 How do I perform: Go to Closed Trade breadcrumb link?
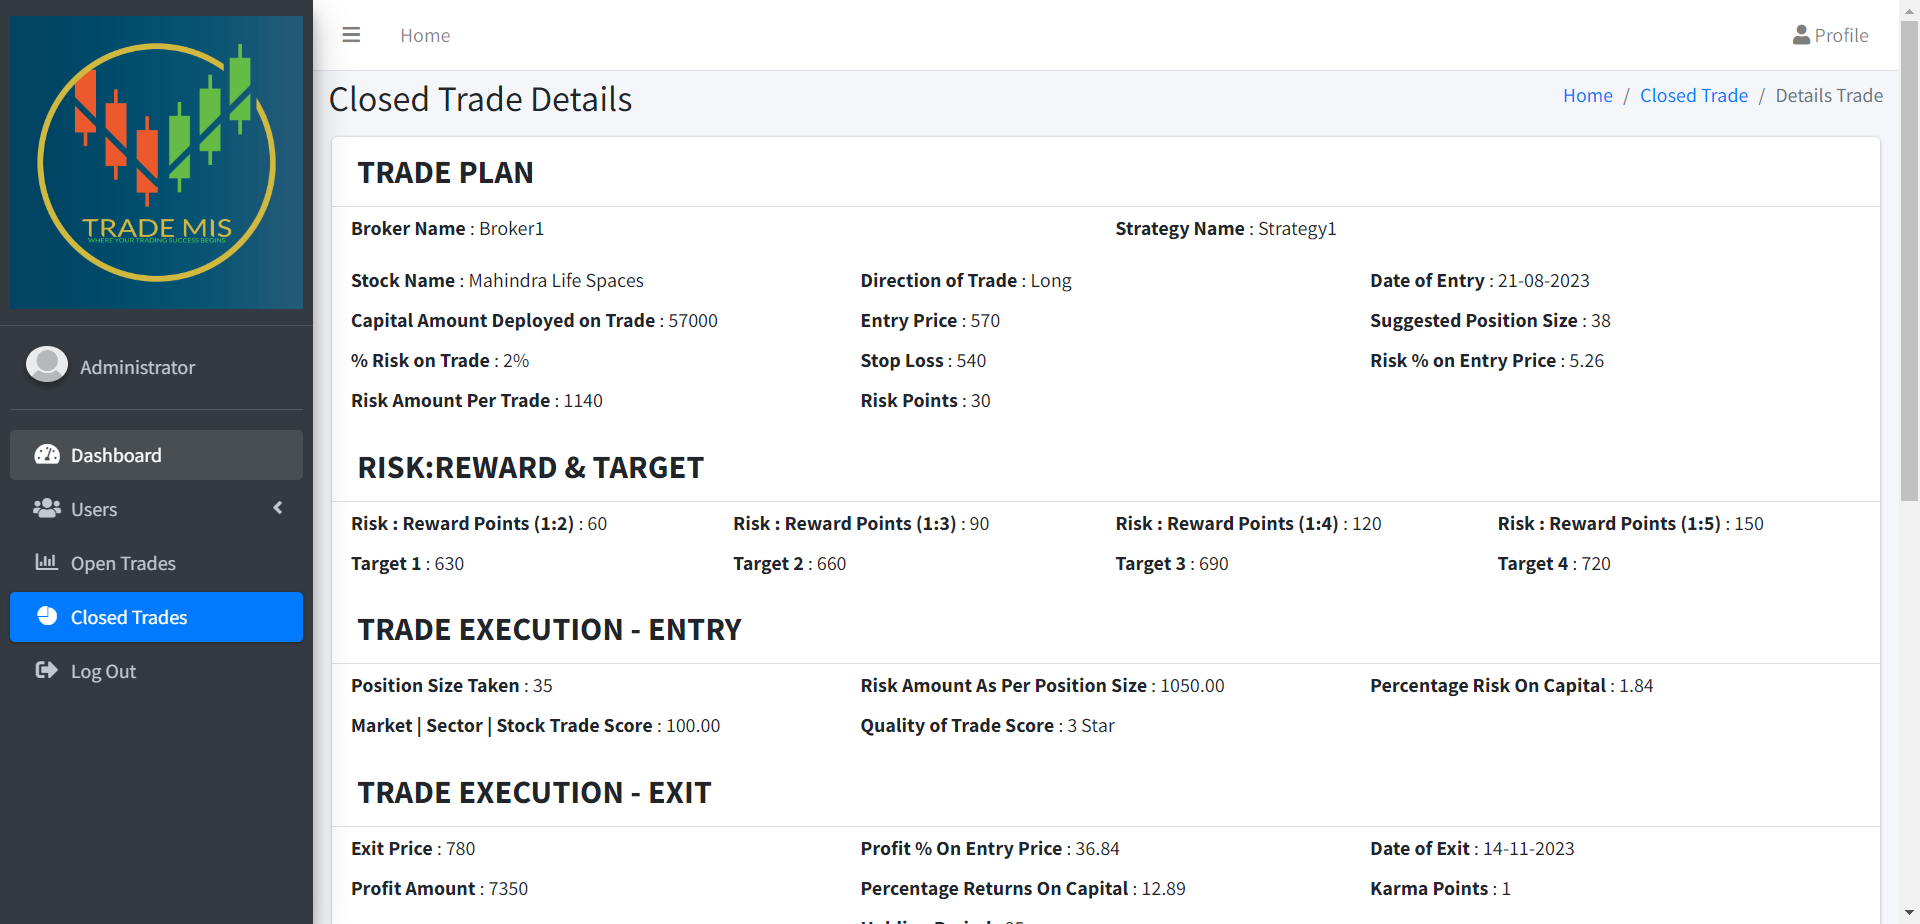pos(1693,95)
